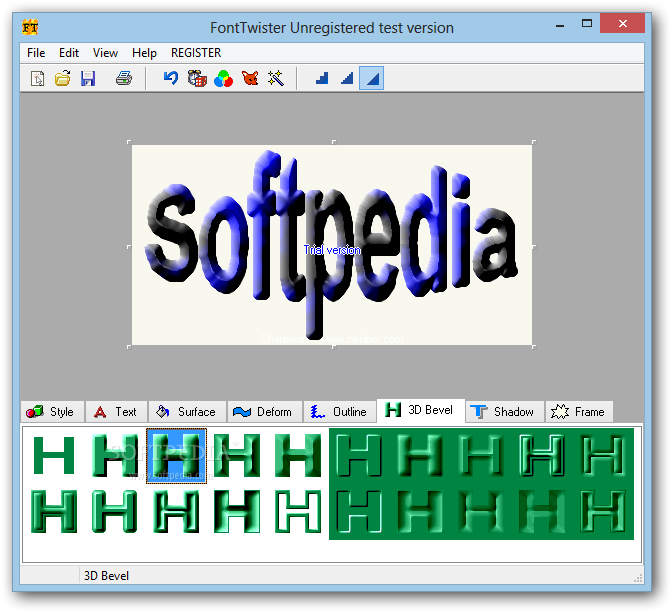The image size is (672, 612).
Task: Click the dice random style icon
Action: (197, 78)
